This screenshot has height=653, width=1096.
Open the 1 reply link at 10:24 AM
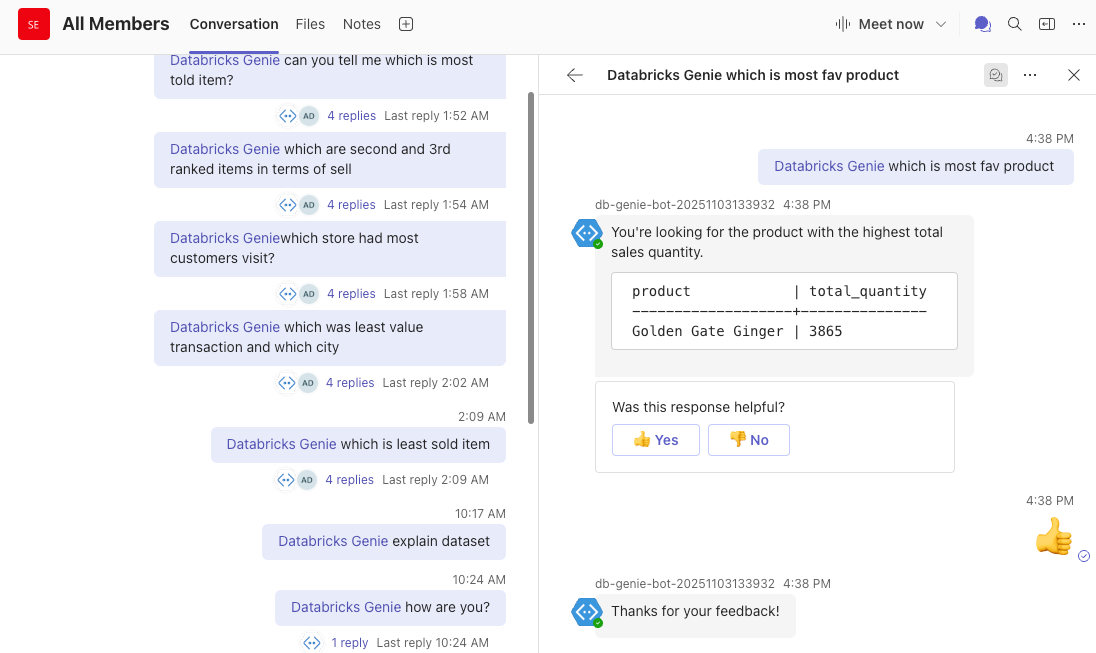(x=349, y=643)
